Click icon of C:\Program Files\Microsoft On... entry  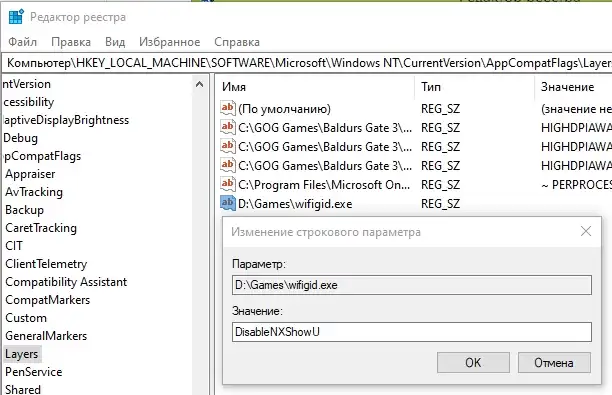pos(228,184)
